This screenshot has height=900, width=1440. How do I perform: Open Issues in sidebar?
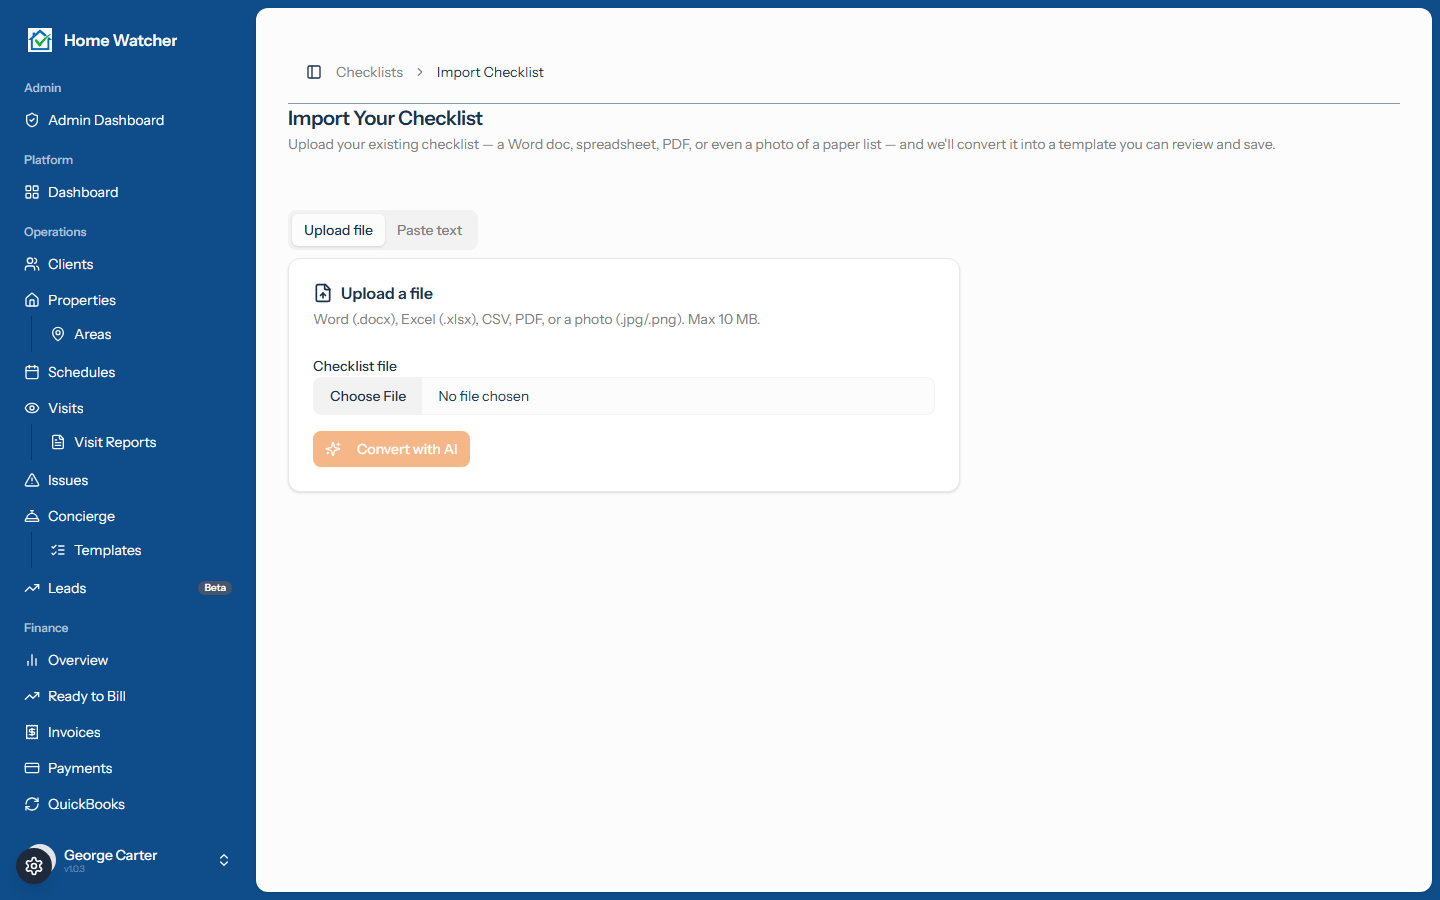[x=128, y=480]
